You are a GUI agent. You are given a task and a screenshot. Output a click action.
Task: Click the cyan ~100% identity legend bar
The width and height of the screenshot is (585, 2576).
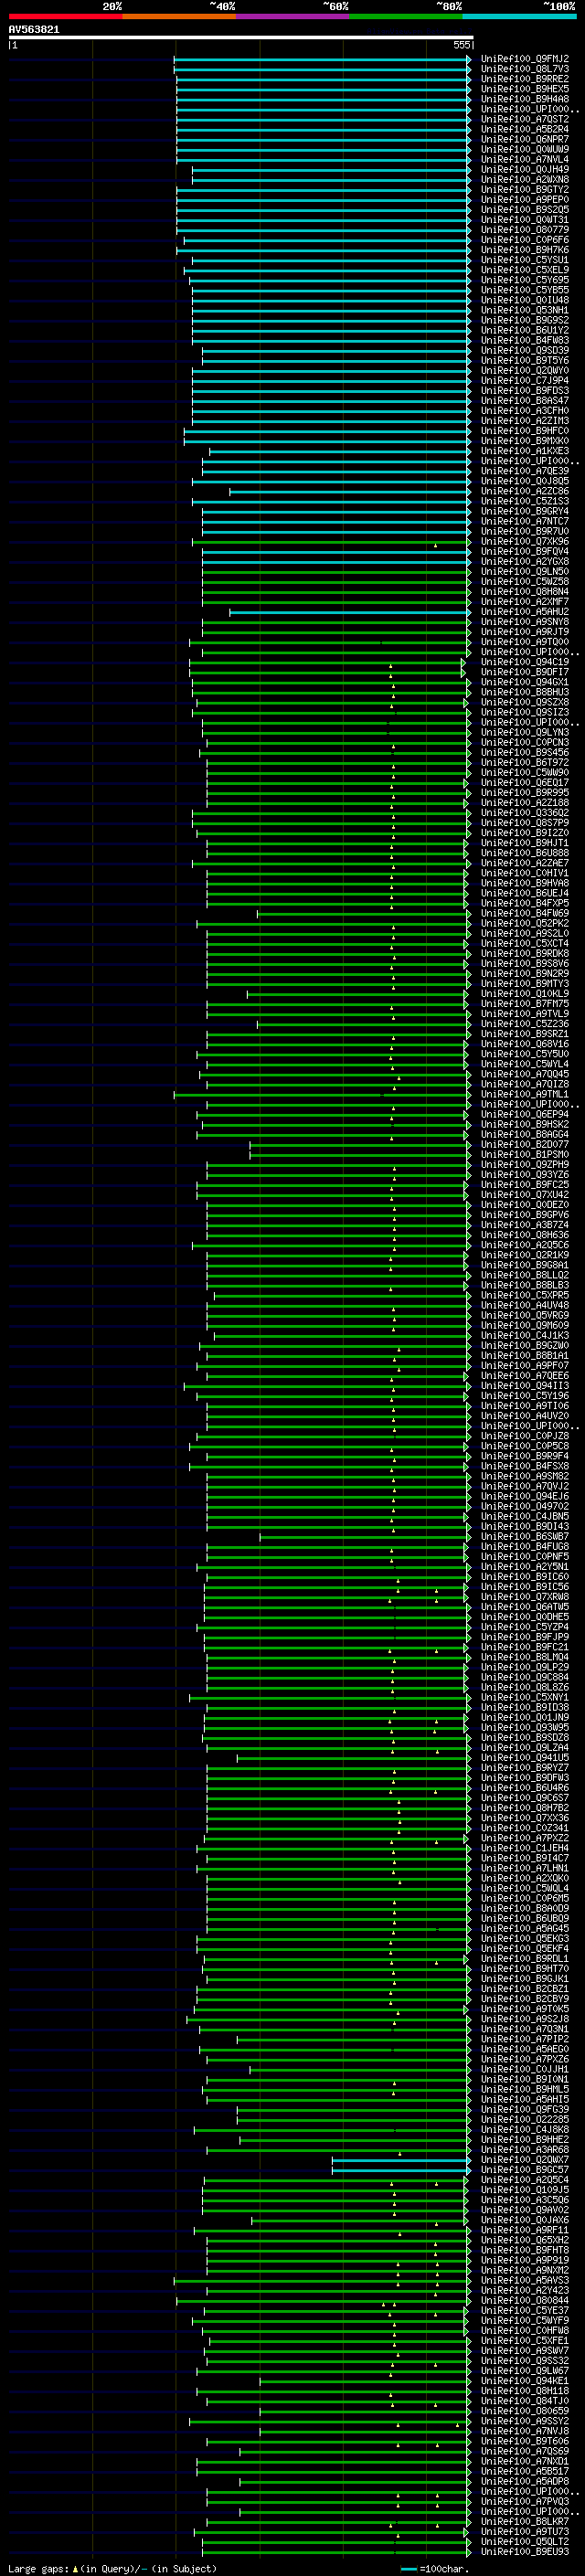tap(519, 17)
